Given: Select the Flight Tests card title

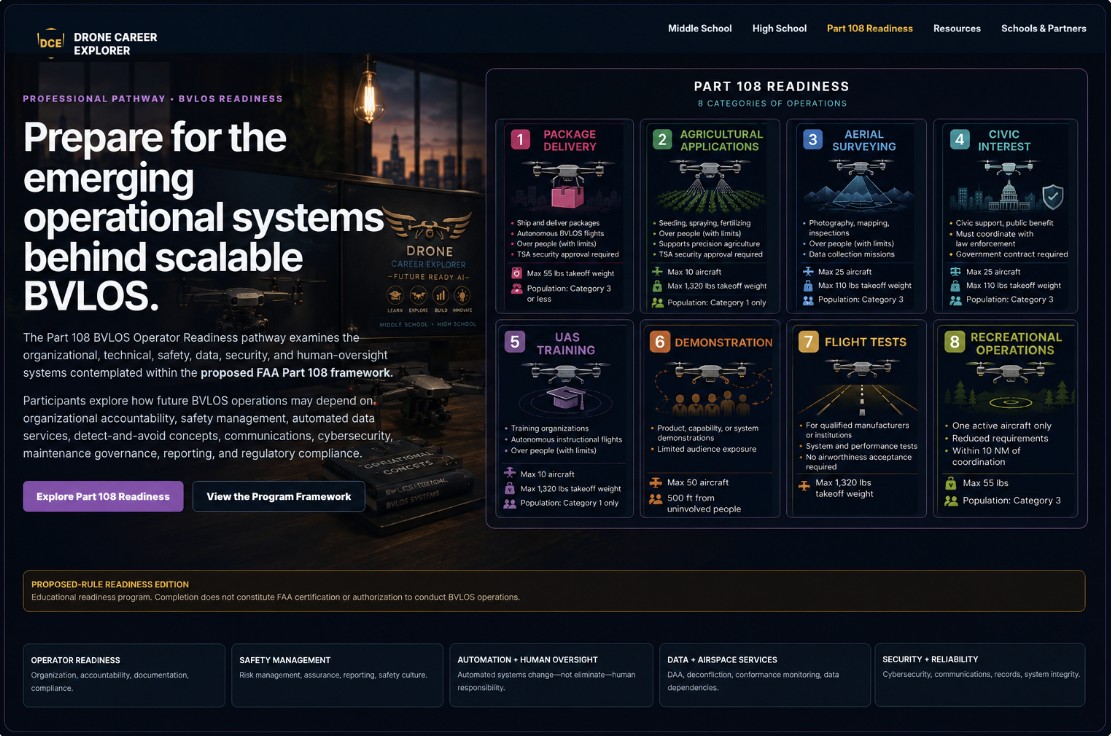Looking at the screenshot, I should [865, 342].
